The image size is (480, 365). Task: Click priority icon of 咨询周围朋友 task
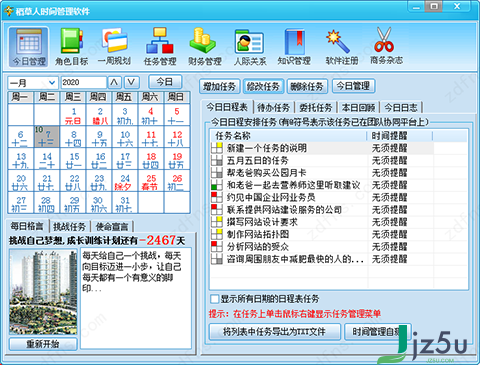(x=217, y=259)
